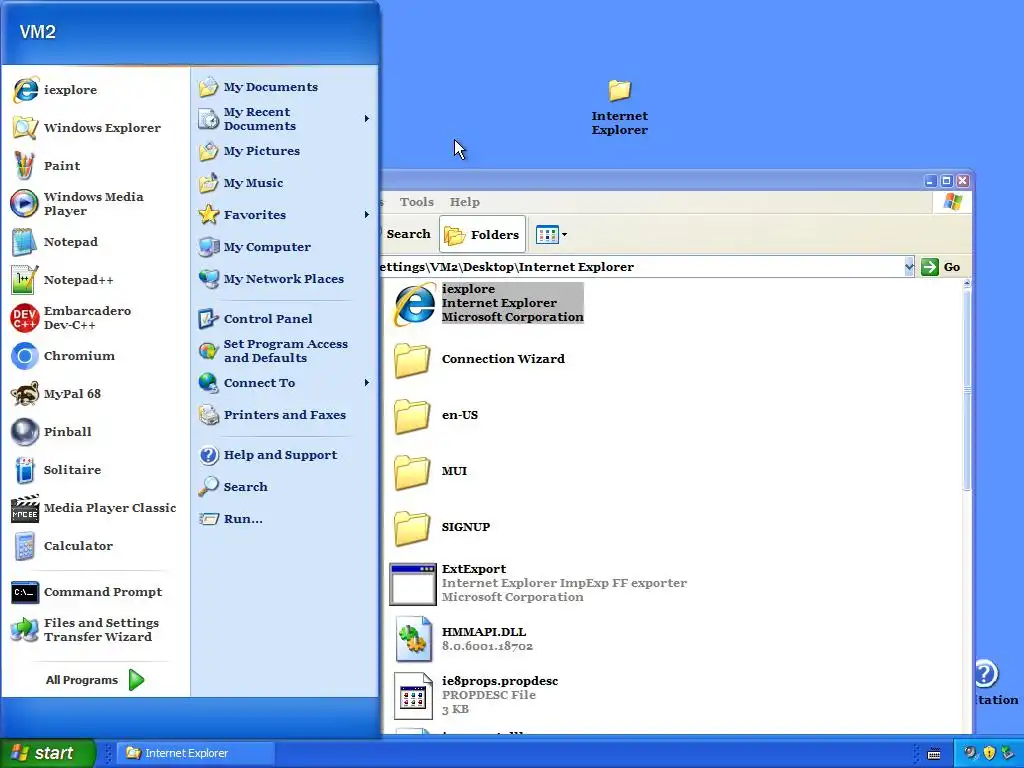Open Search from Start menu
The height and width of the screenshot is (768, 1024).
coord(284,487)
